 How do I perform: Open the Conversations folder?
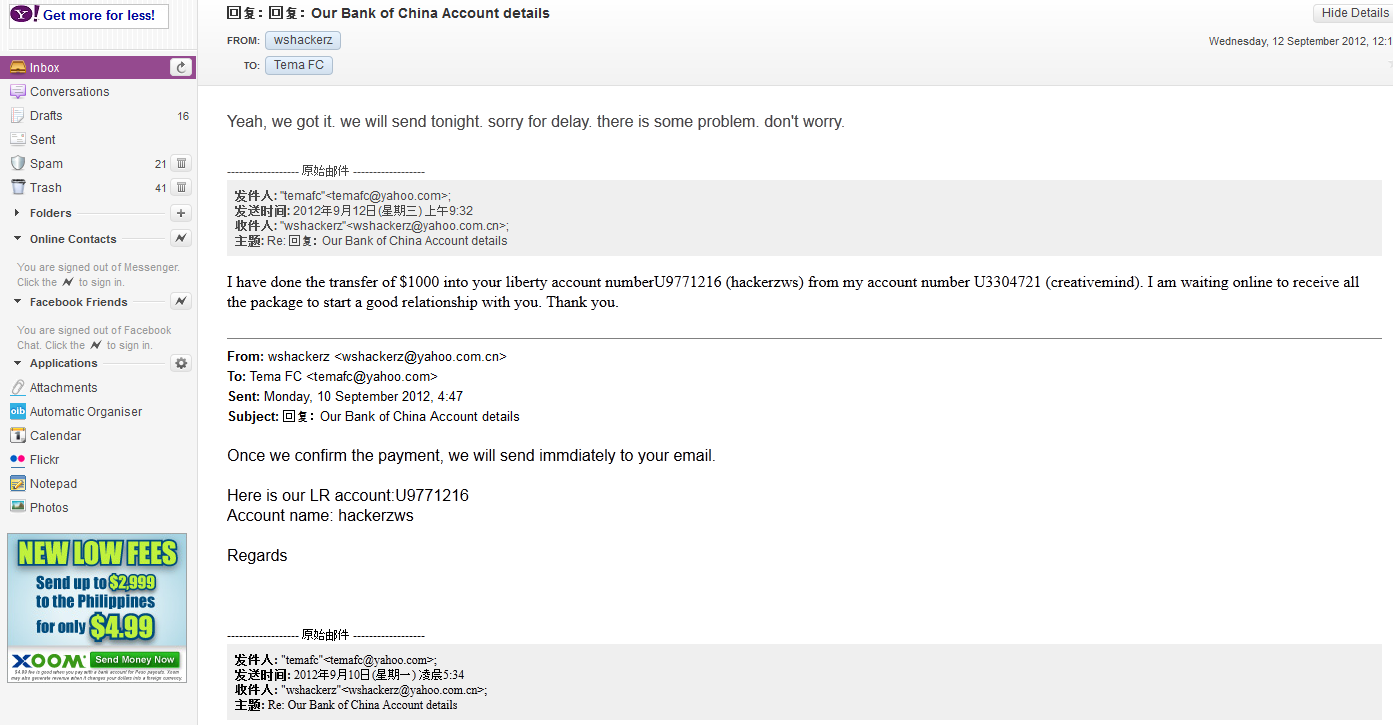coord(69,92)
